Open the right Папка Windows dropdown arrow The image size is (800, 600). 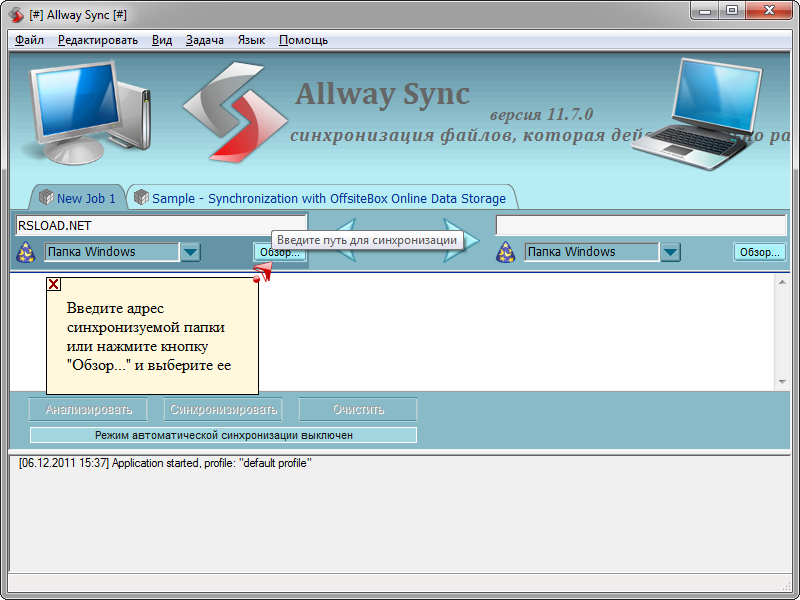pos(670,252)
